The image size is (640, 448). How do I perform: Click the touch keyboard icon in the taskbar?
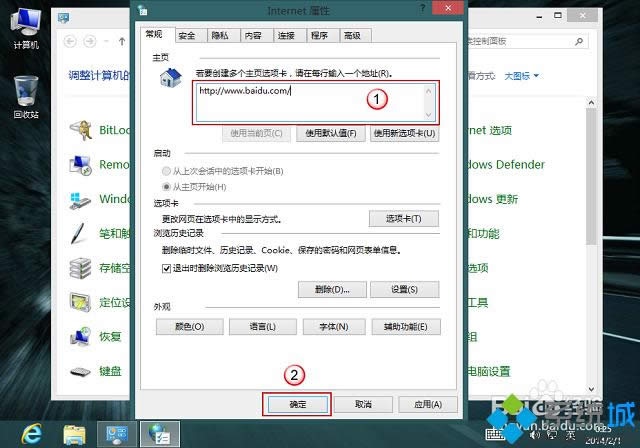pyautogui.click(x=495, y=435)
